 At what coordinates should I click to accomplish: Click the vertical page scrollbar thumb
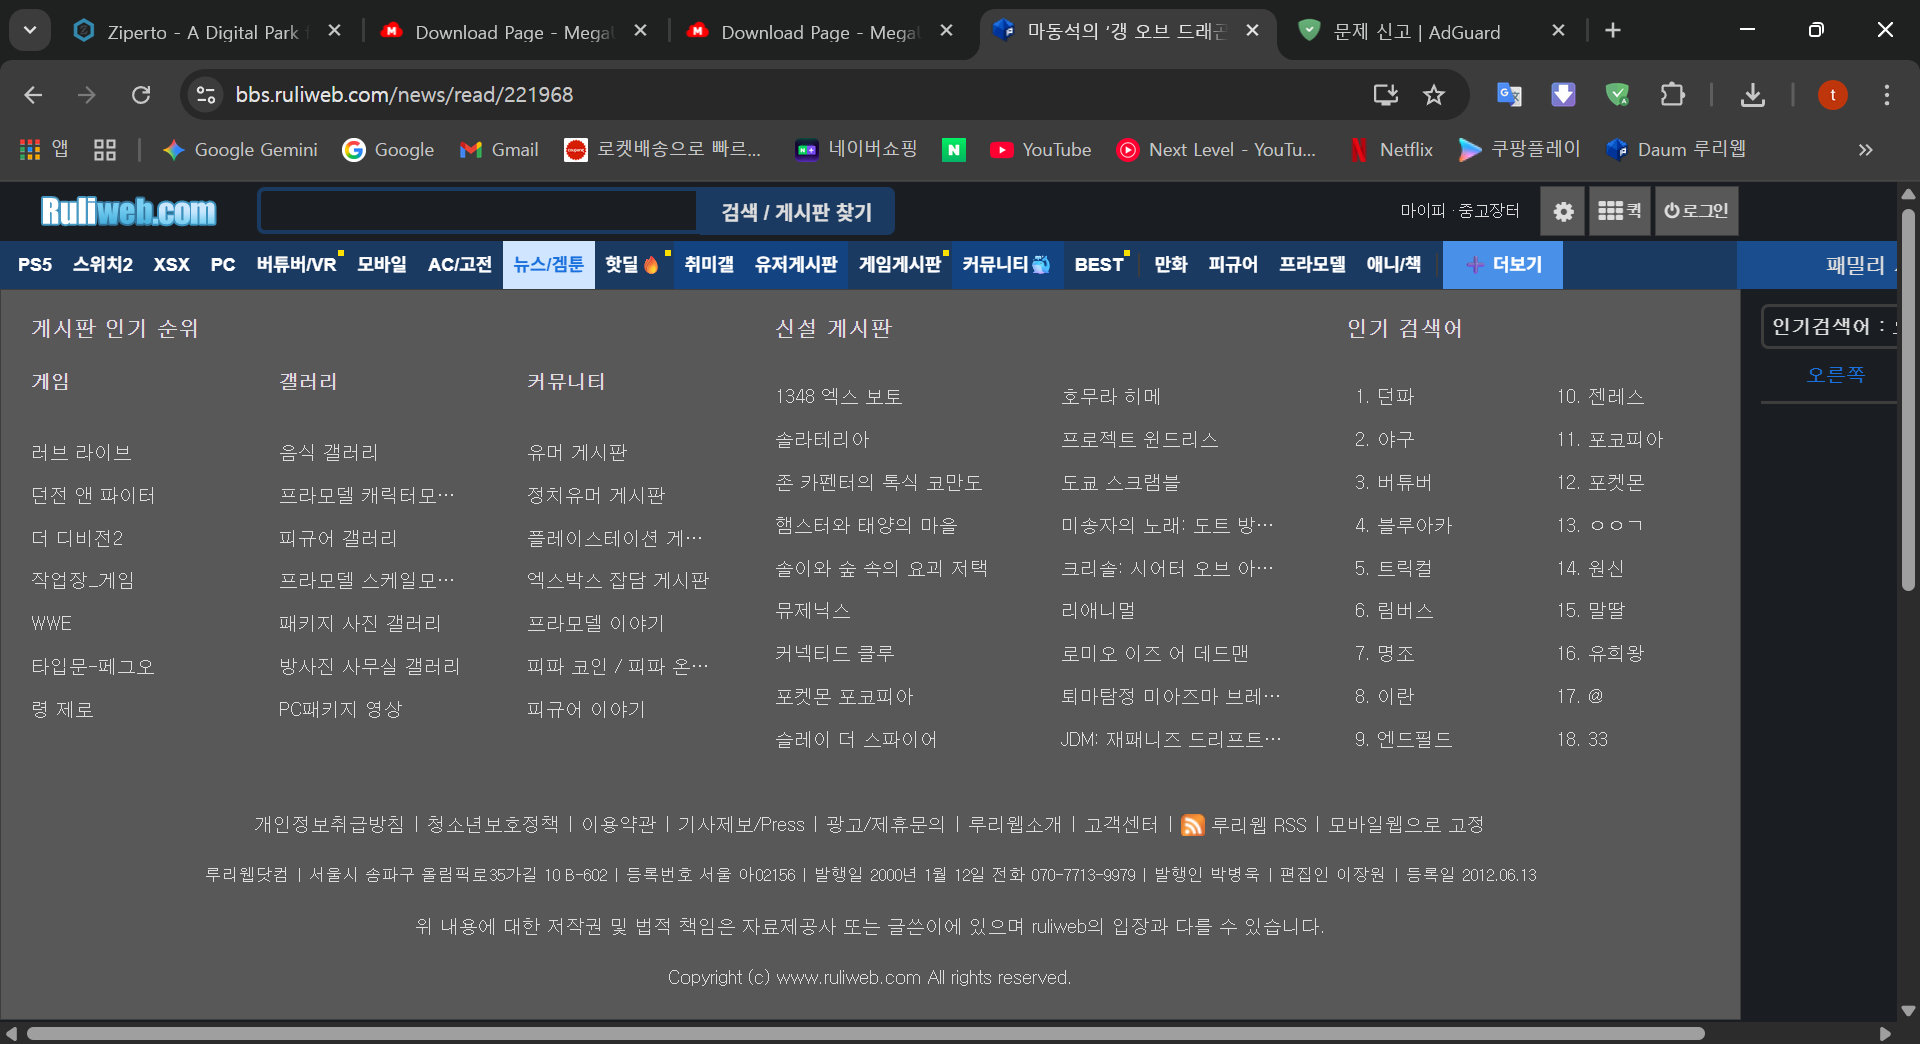[1908, 398]
